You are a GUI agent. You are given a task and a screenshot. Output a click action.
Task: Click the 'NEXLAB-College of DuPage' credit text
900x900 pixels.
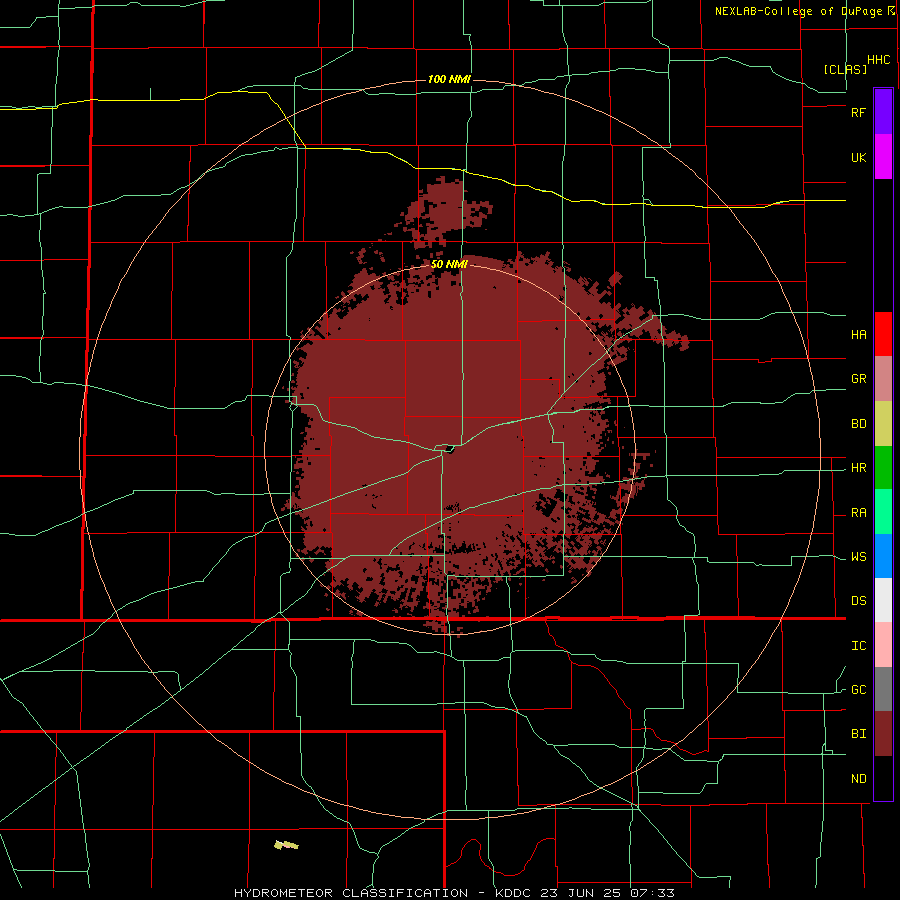[x=800, y=11]
